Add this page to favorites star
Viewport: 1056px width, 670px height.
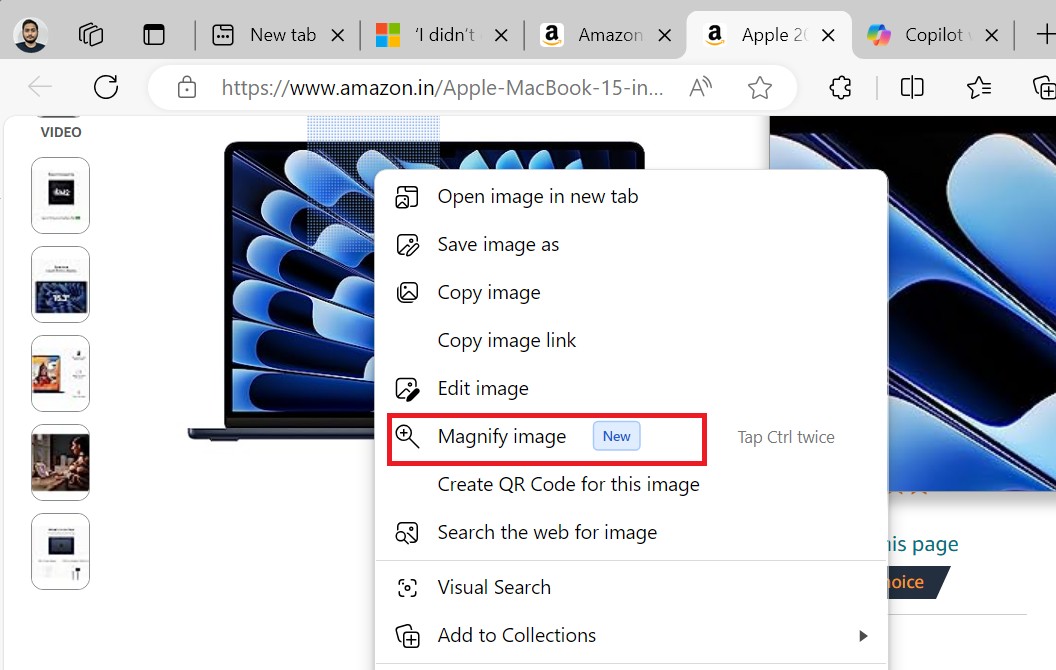point(759,87)
